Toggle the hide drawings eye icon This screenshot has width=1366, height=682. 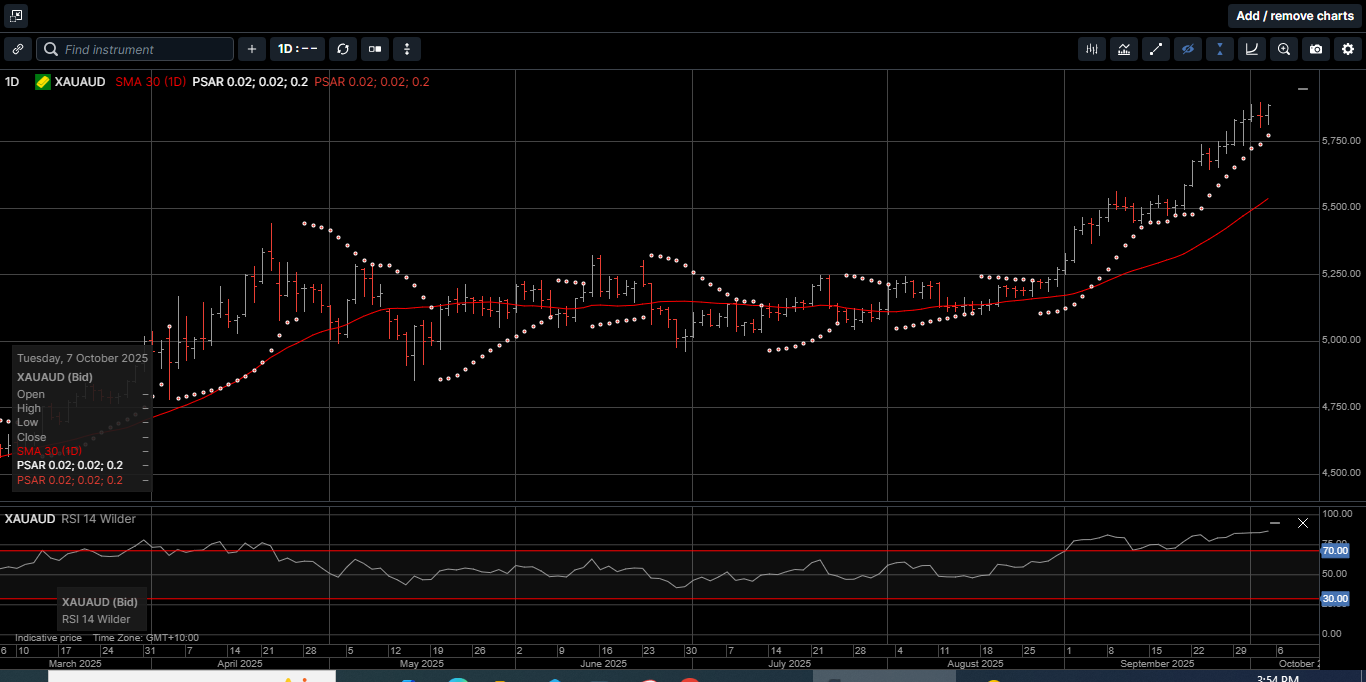1188,49
